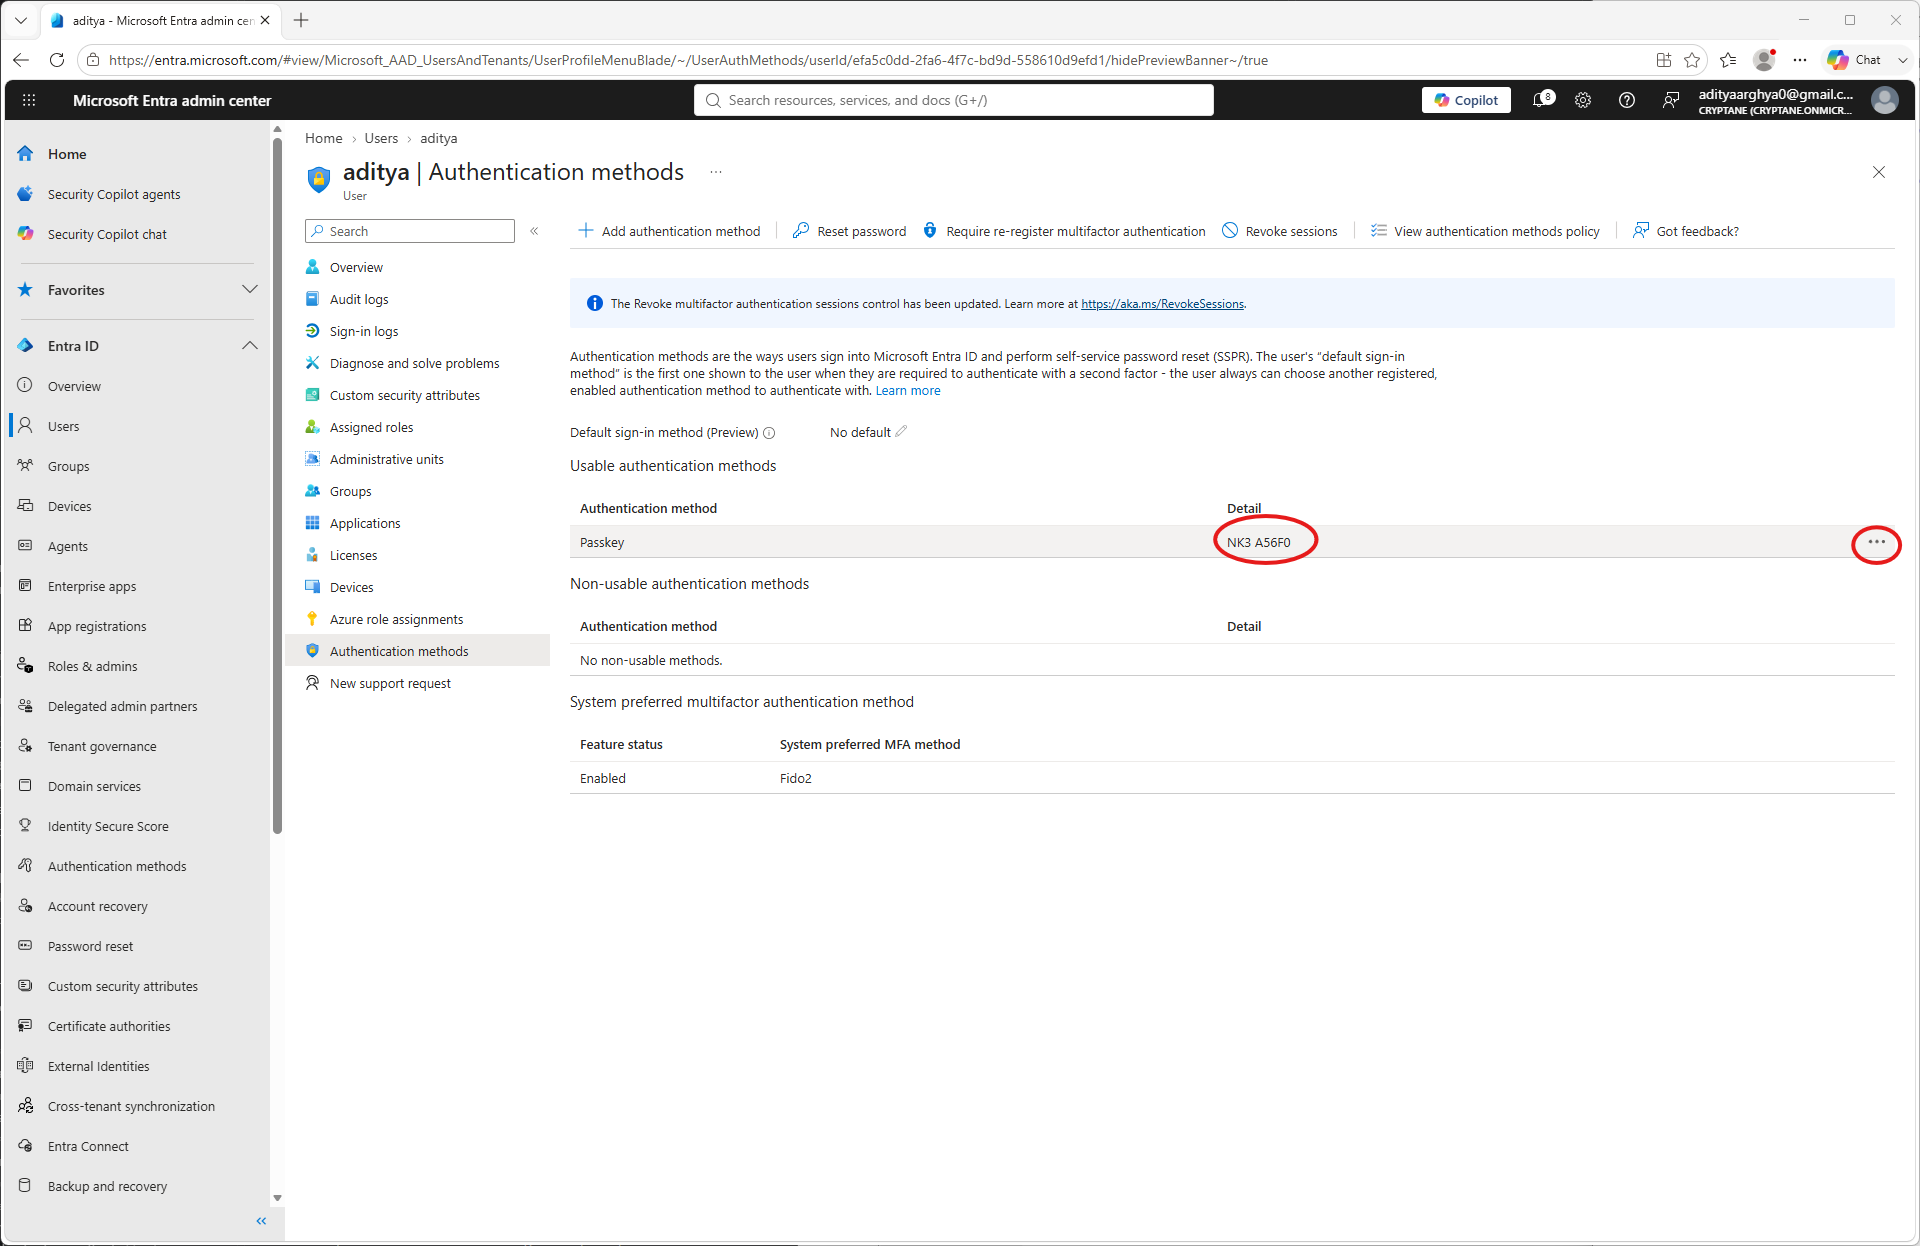The image size is (1920, 1246).
Task: Click Add authentication method
Action: (x=669, y=231)
